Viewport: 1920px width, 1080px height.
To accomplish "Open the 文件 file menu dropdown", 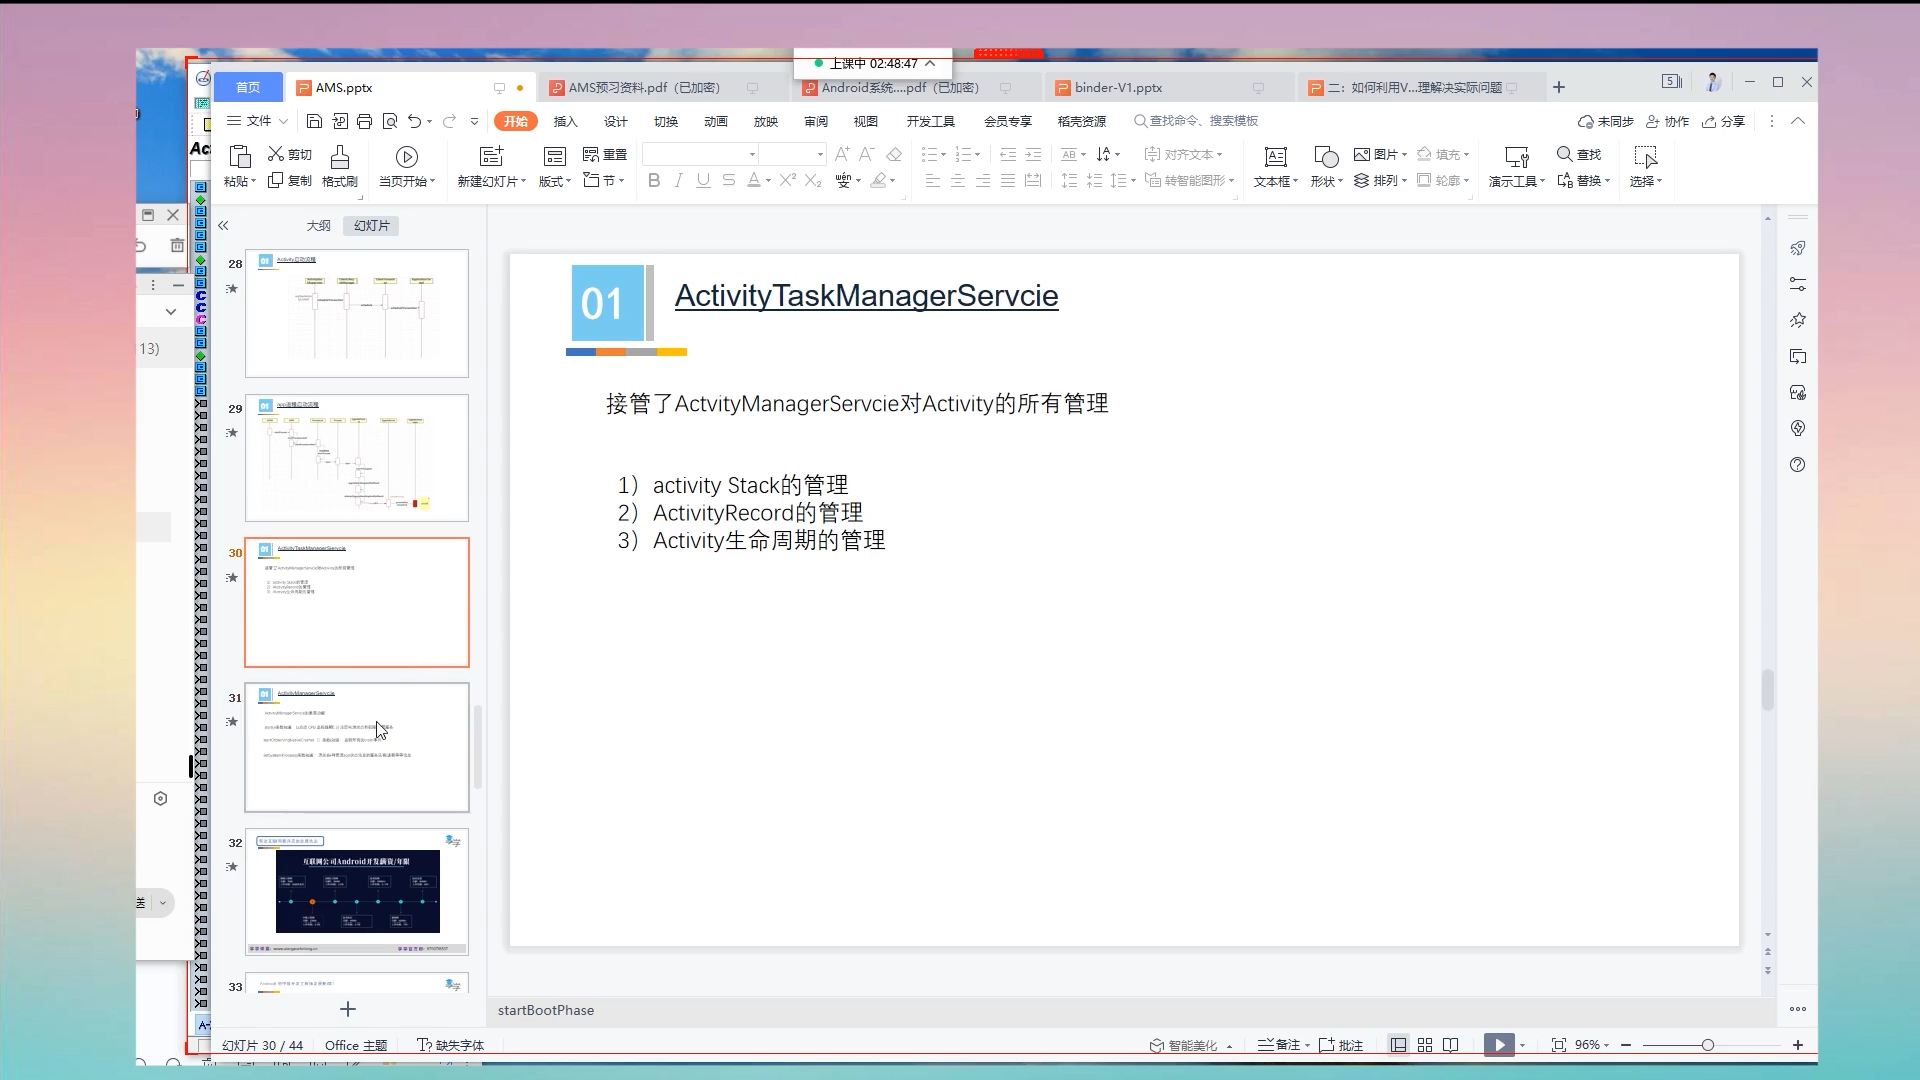I will tap(258, 121).
